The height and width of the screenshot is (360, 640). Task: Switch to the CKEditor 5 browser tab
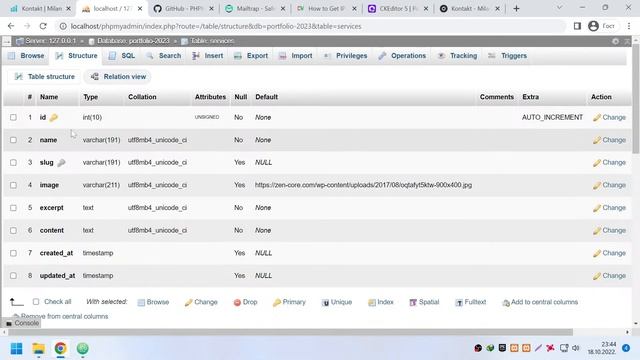tap(398, 9)
